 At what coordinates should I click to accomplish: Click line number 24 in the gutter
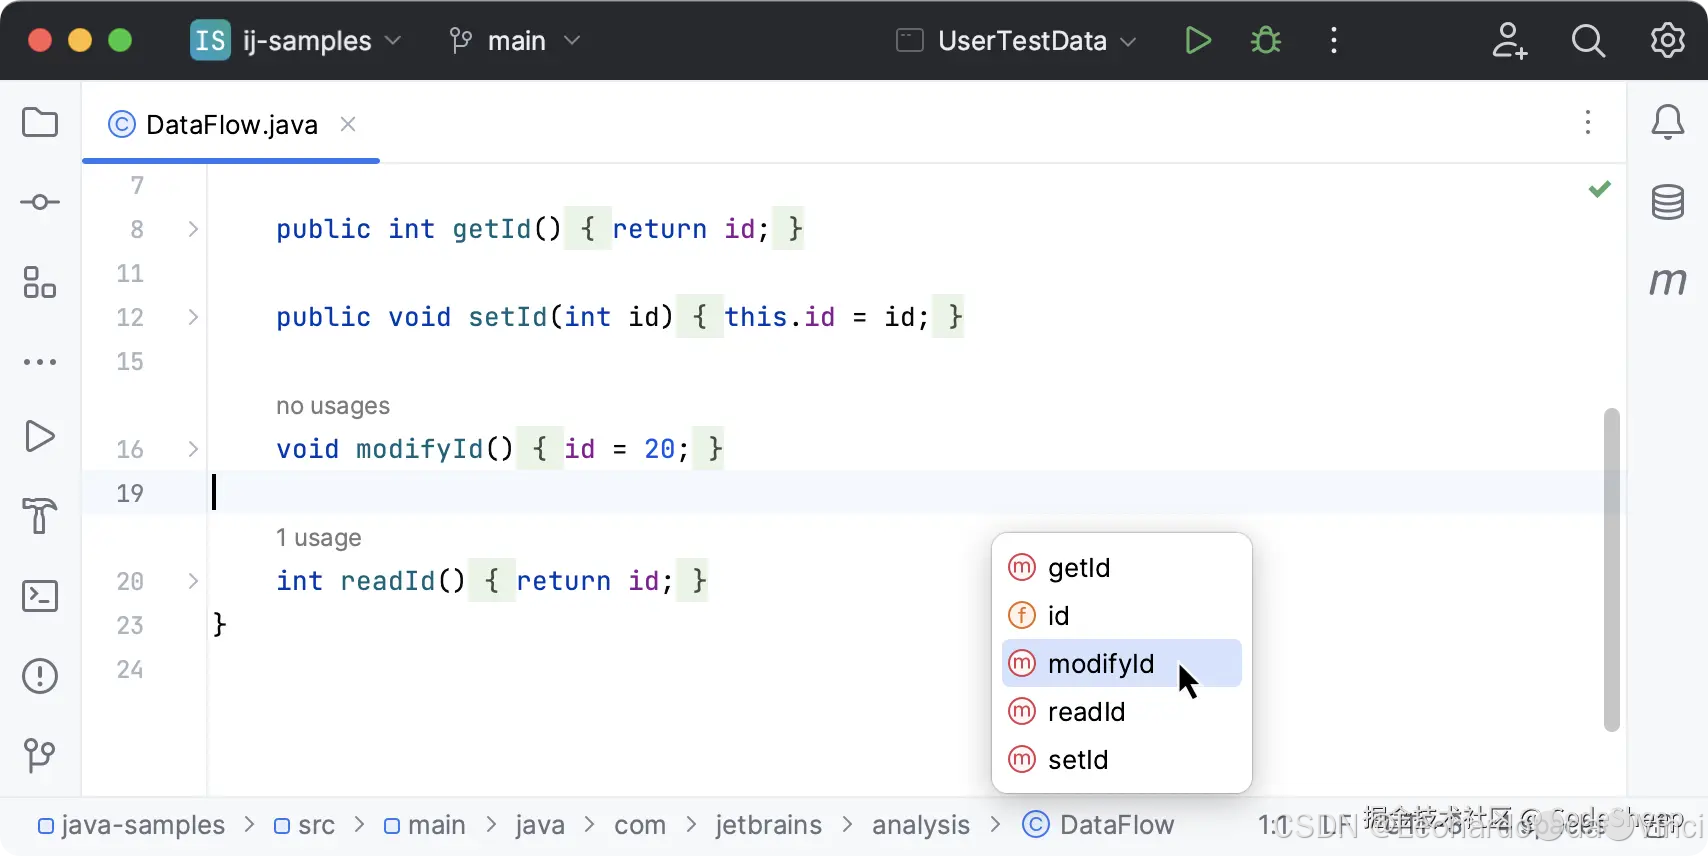(130, 669)
